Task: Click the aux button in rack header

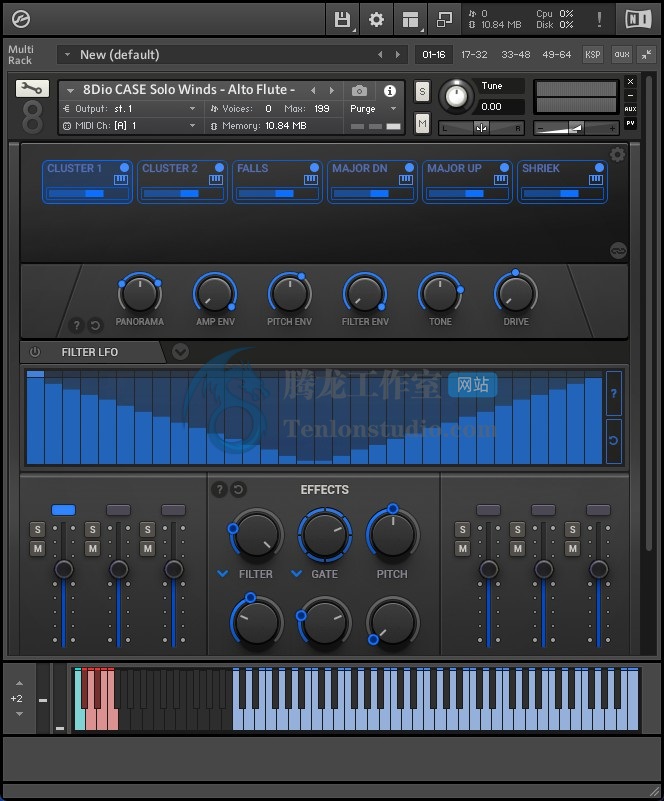Action: 622,54
